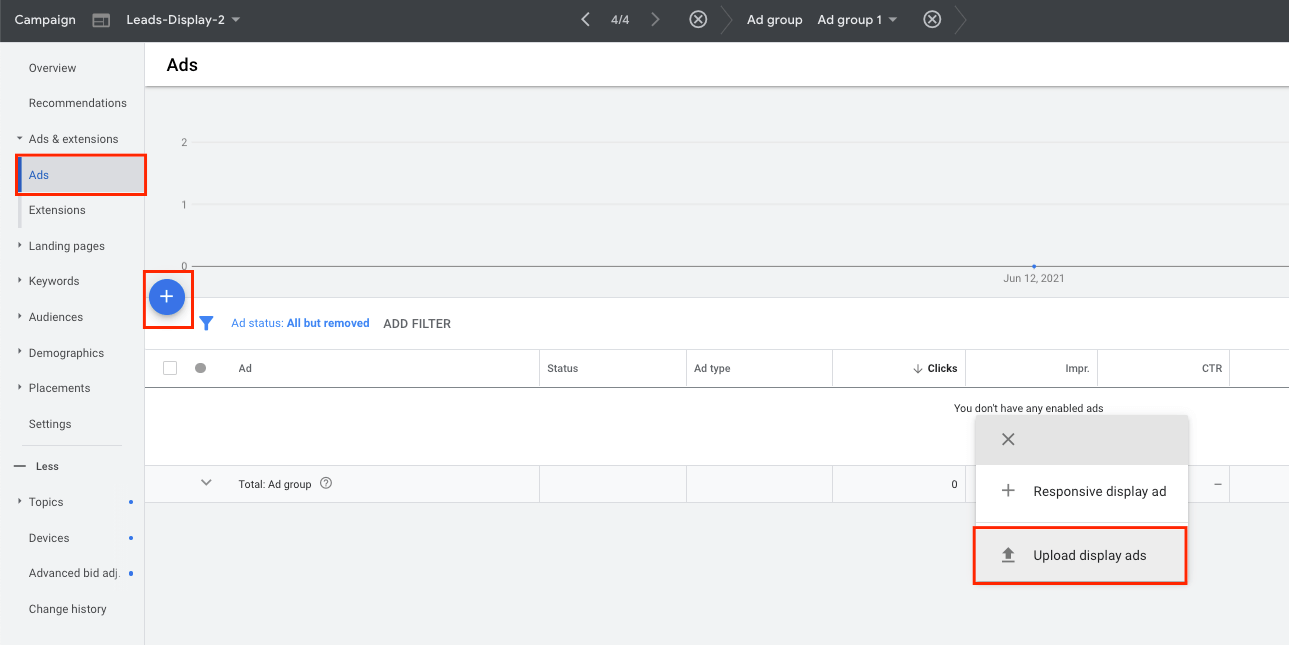View help on the Total: Ad group question mark

coord(325,483)
